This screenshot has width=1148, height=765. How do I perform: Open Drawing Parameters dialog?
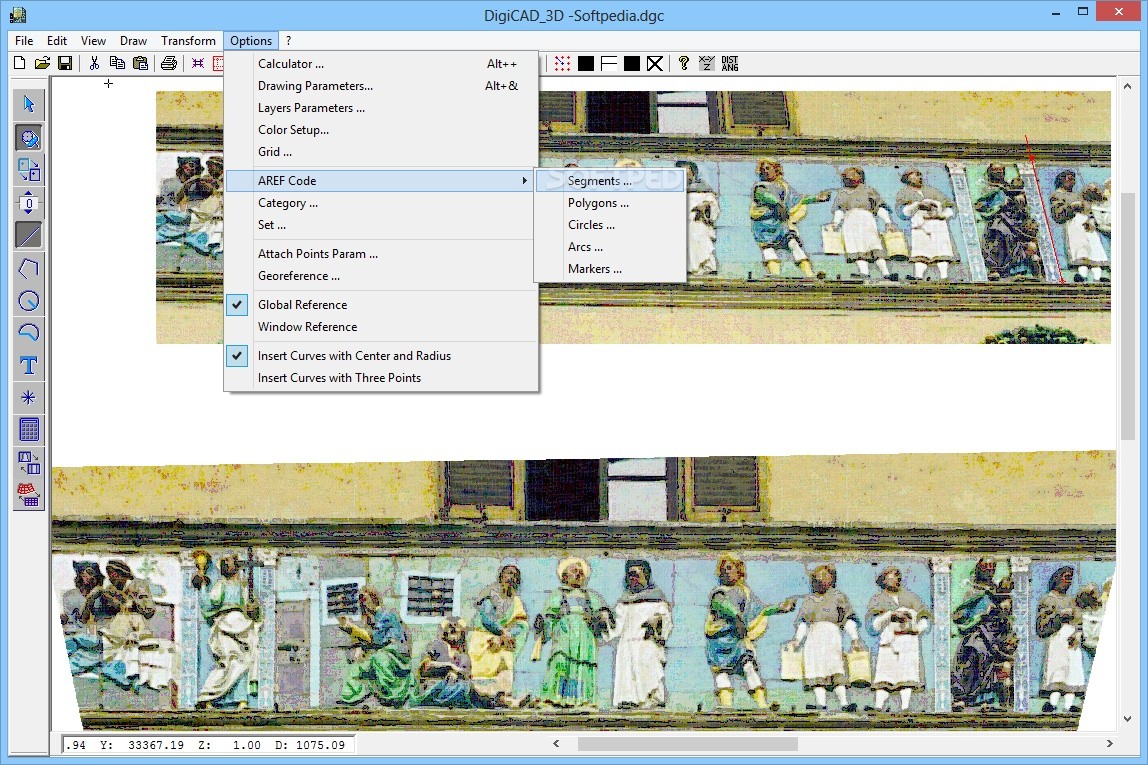[x=381, y=86]
